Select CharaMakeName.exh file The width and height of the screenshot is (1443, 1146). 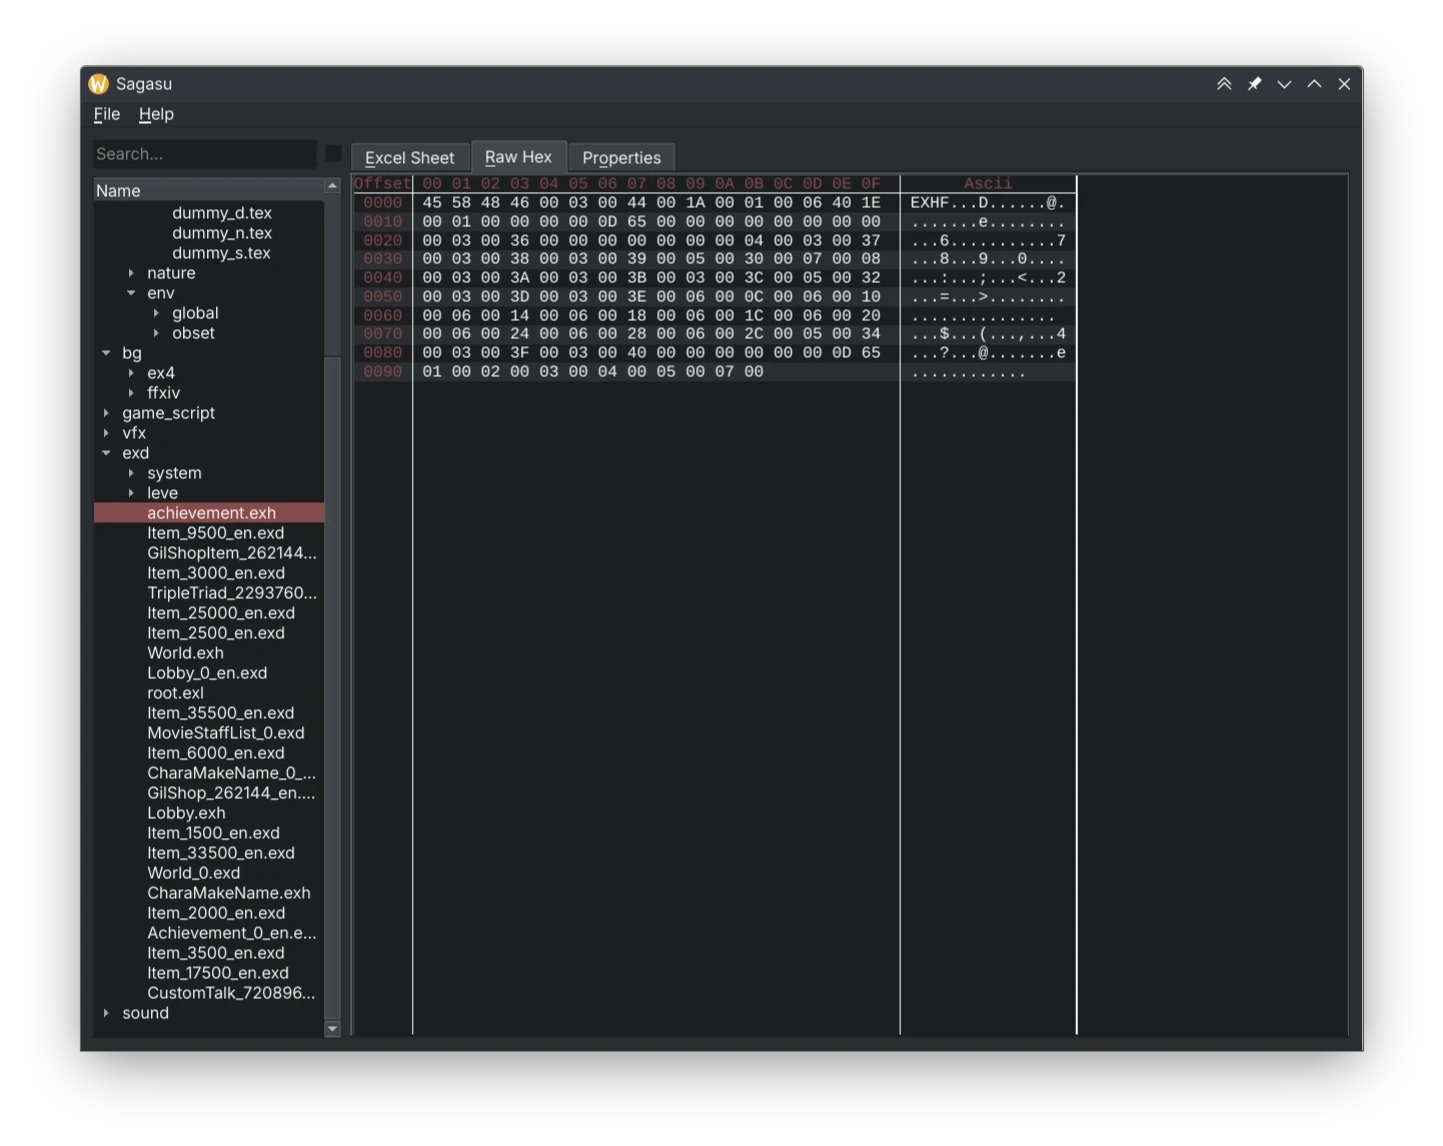(228, 893)
